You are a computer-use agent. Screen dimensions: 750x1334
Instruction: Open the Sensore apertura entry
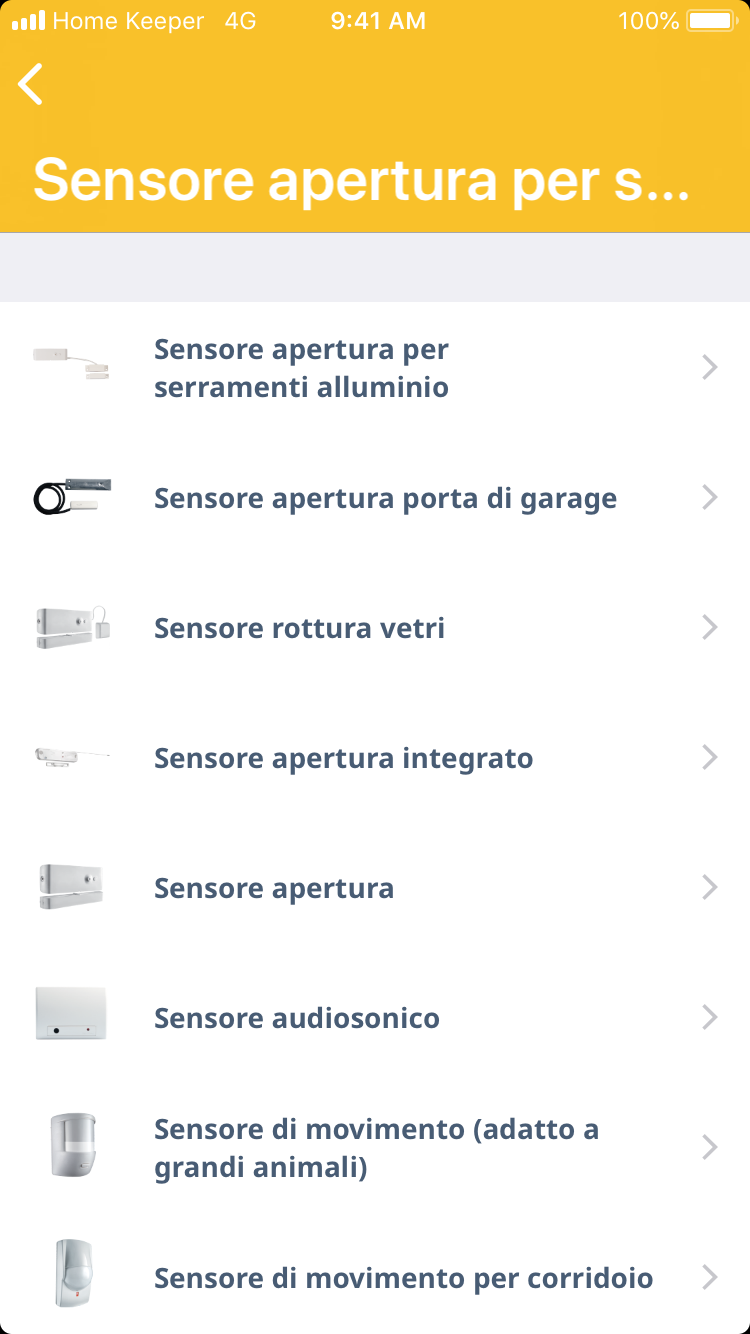pos(274,888)
